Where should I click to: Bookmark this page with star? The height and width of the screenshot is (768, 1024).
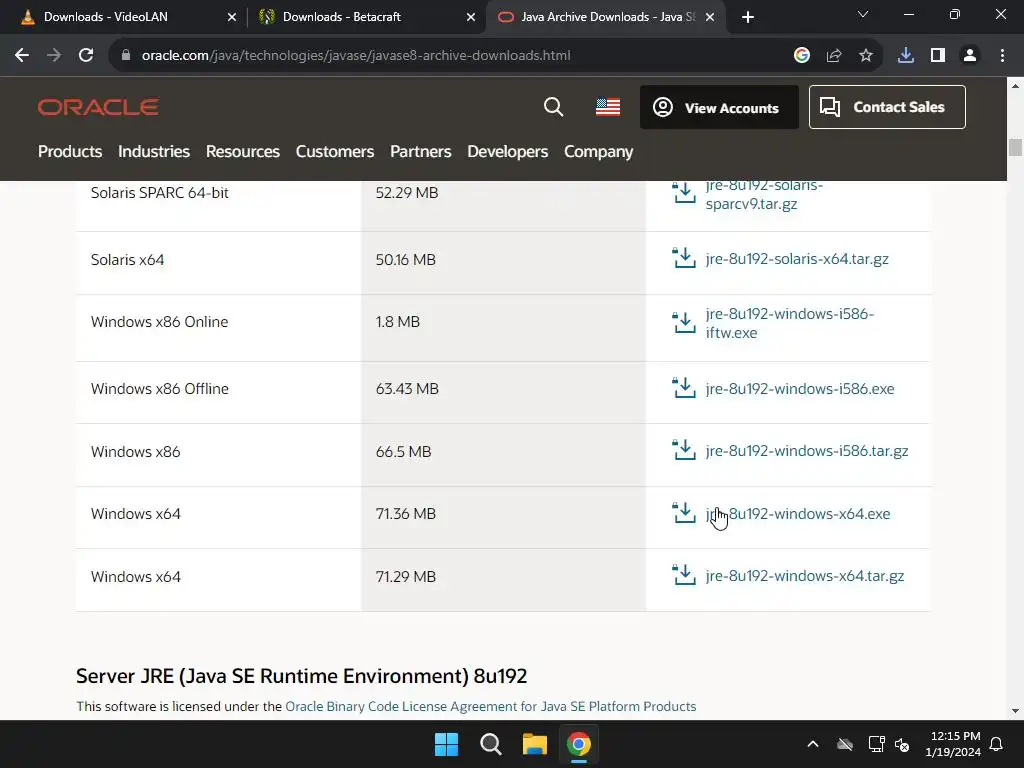[866, 56]
